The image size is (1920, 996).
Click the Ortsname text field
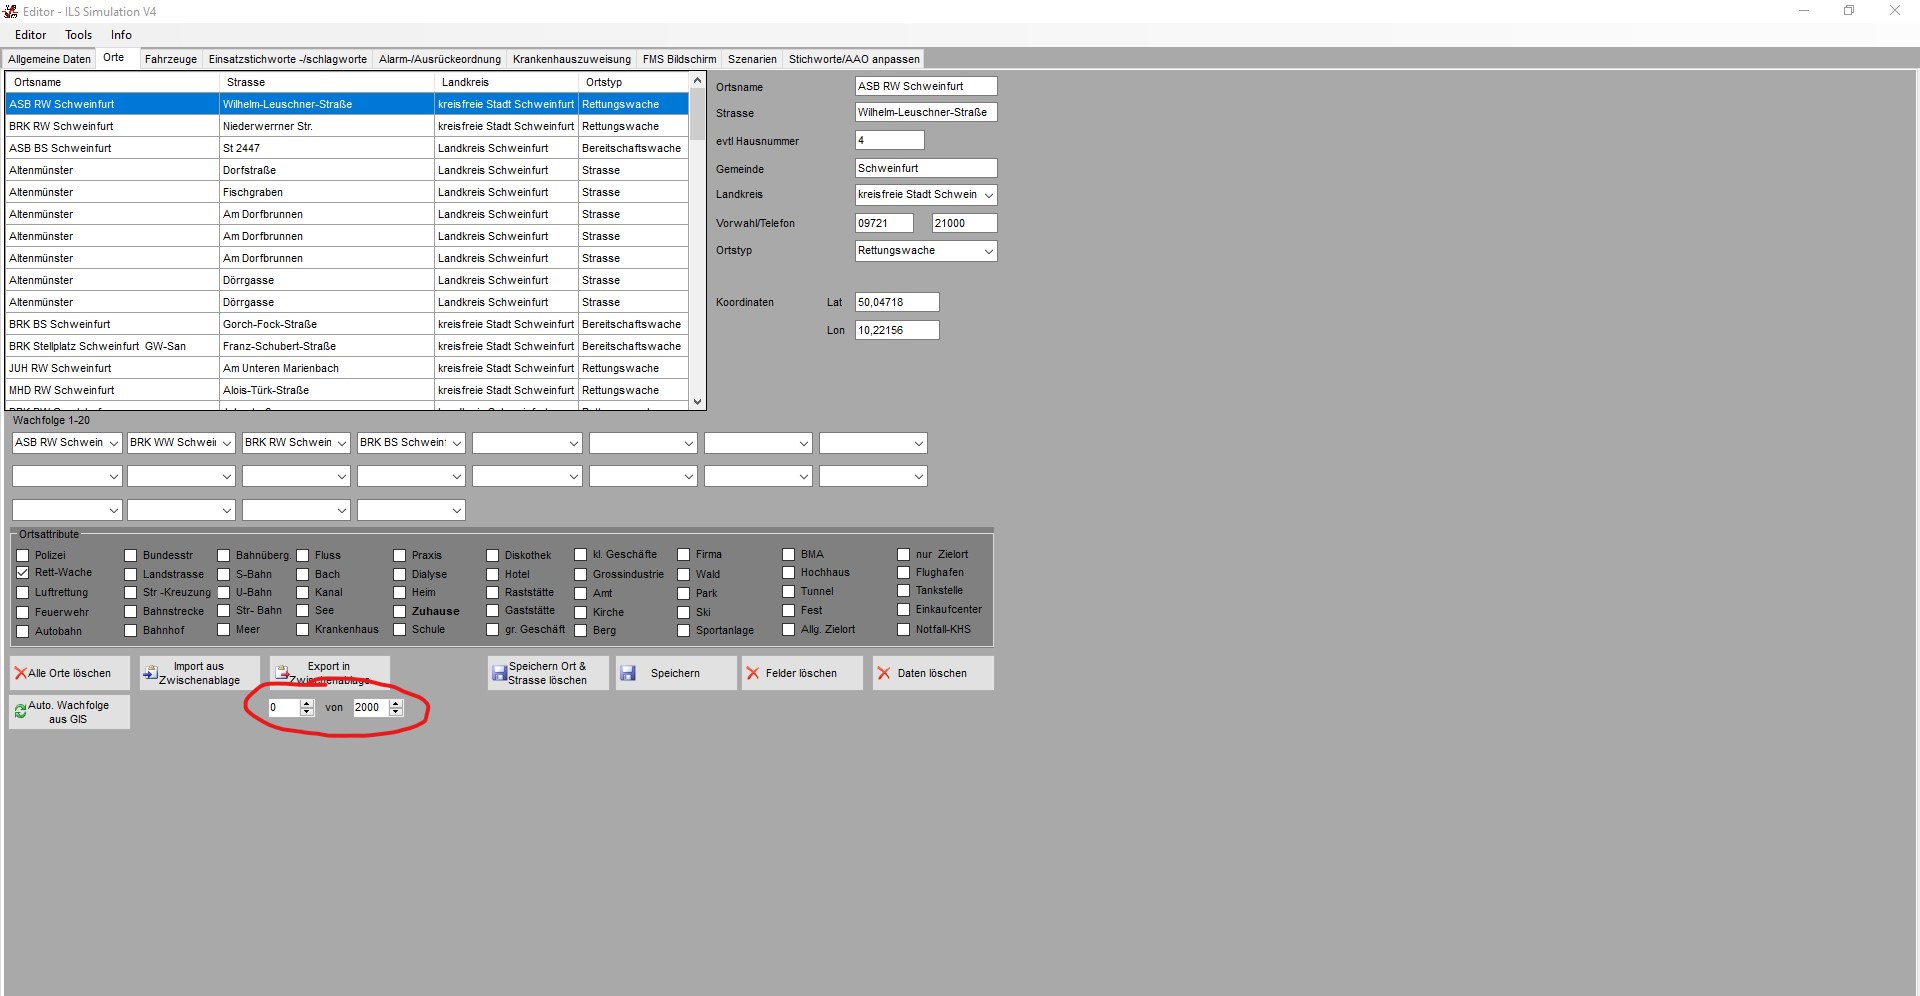(x=925, y=86)
